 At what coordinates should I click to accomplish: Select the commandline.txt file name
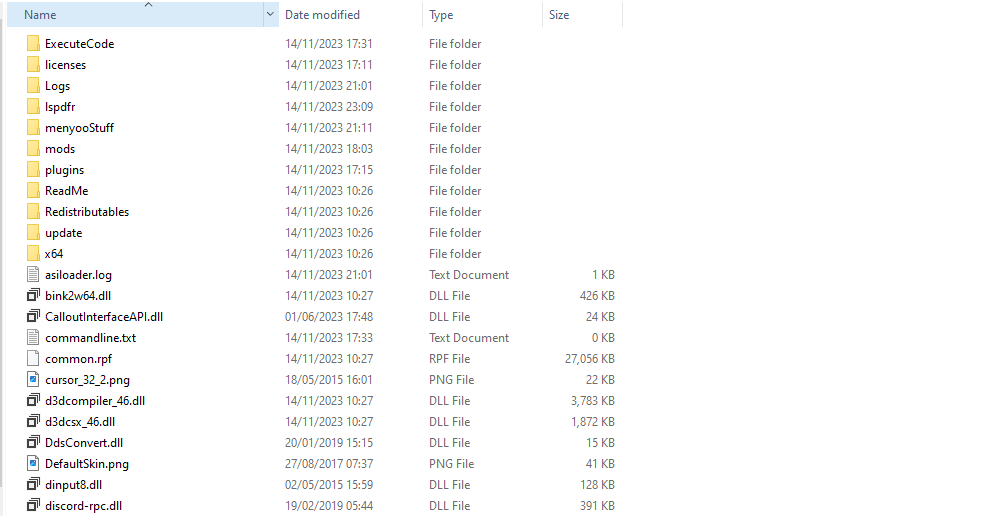click(90, 338)
